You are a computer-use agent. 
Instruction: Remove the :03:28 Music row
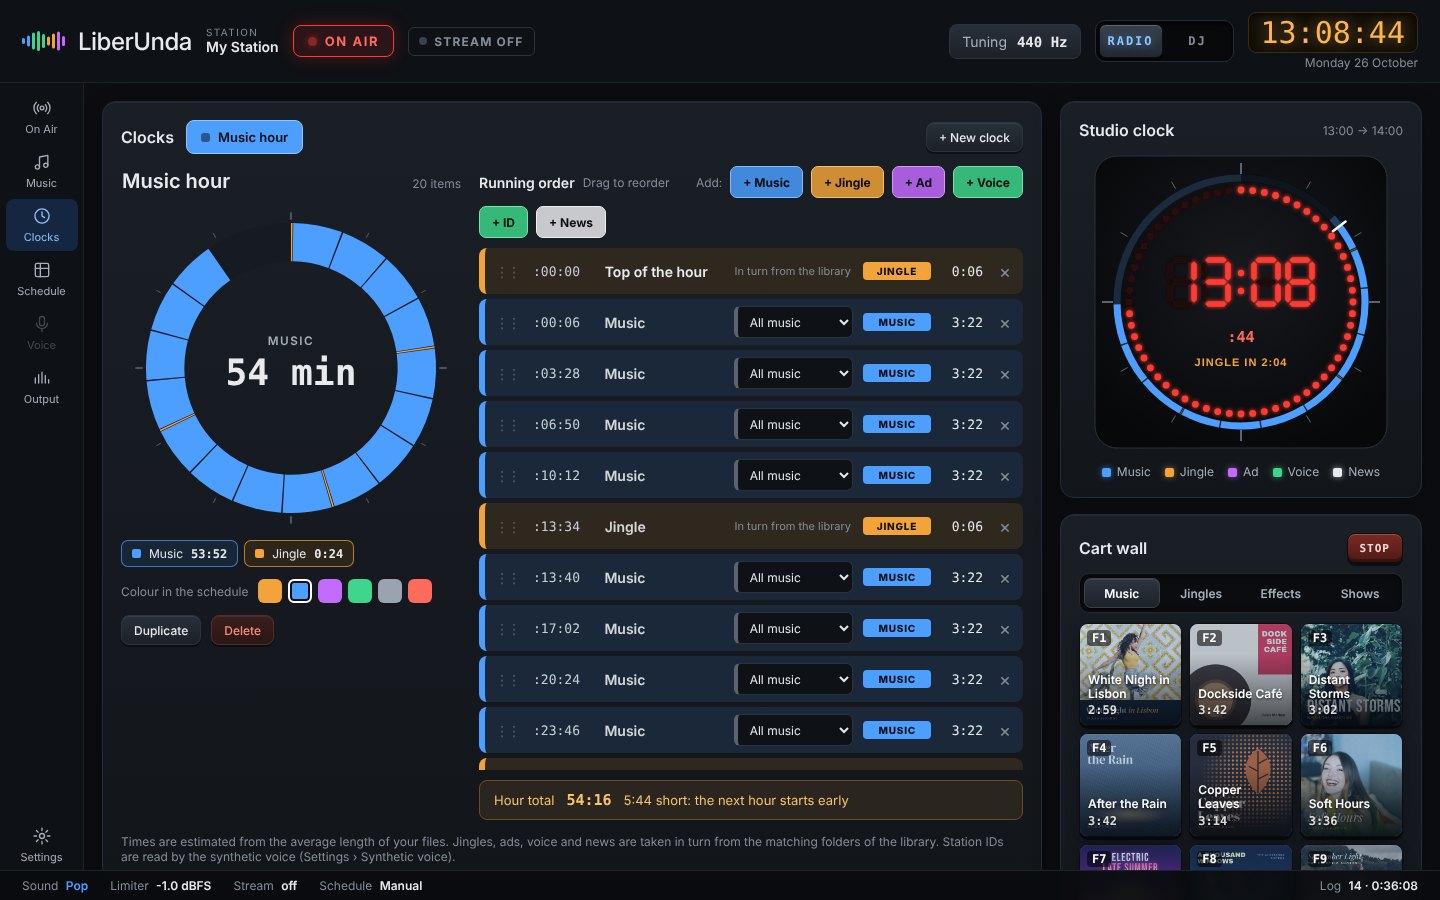(1005, 374)
